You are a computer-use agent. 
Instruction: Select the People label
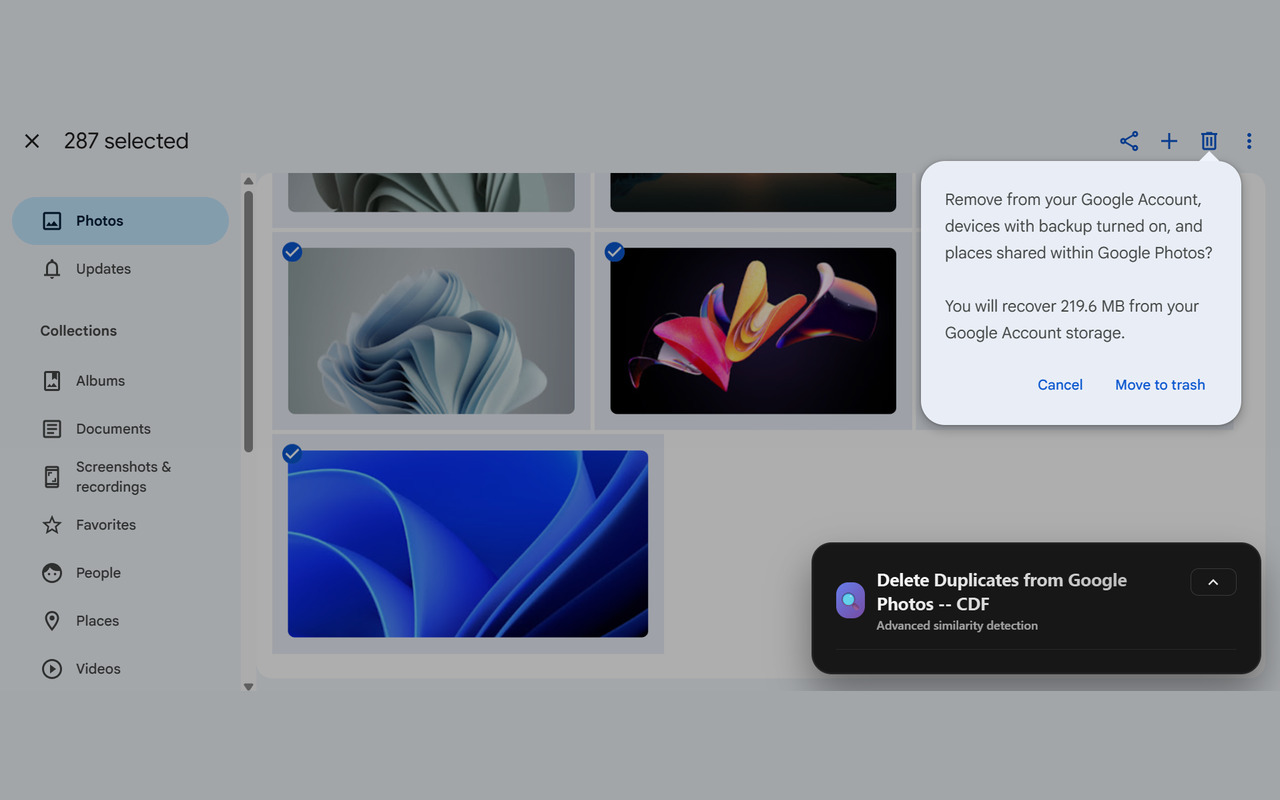click(98, 573)
